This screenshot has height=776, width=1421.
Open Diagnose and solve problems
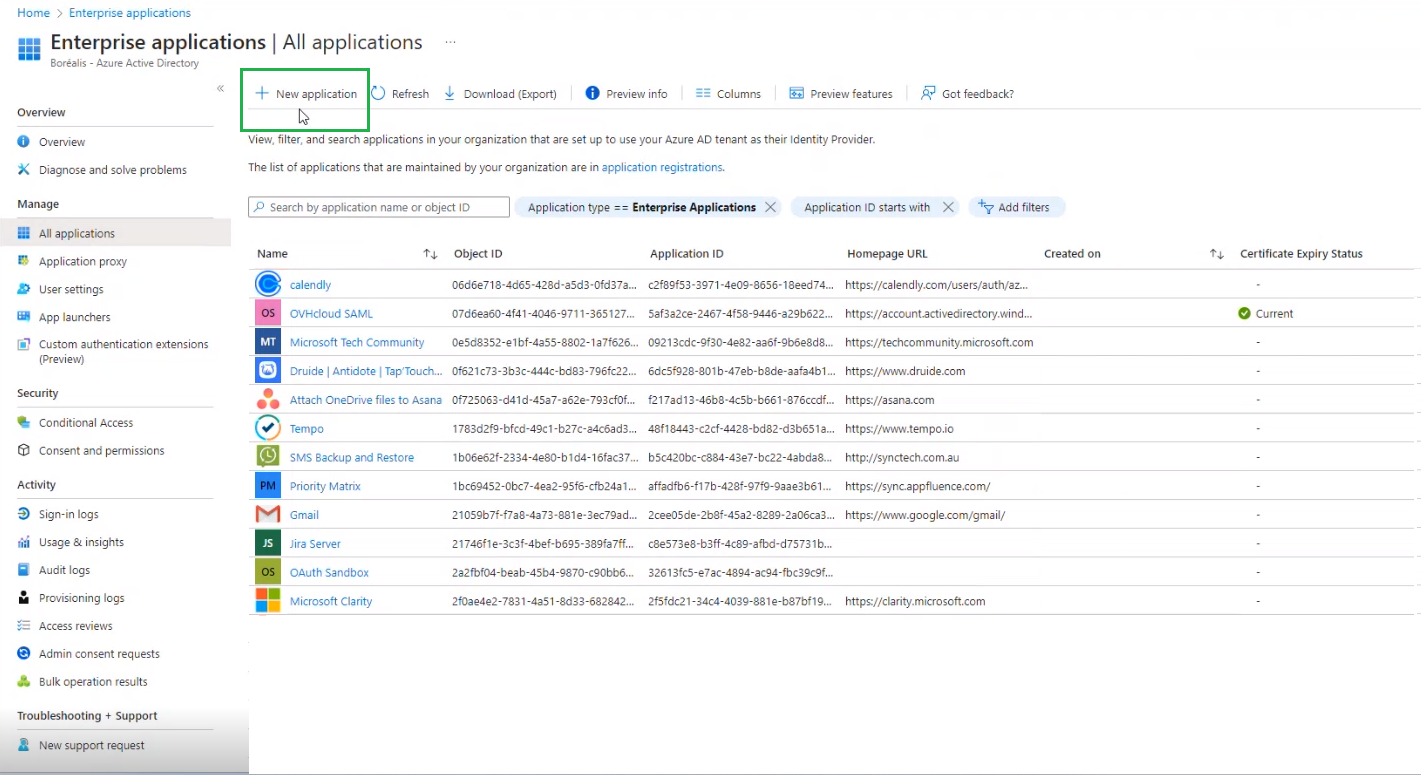click(x=115, y=170)
